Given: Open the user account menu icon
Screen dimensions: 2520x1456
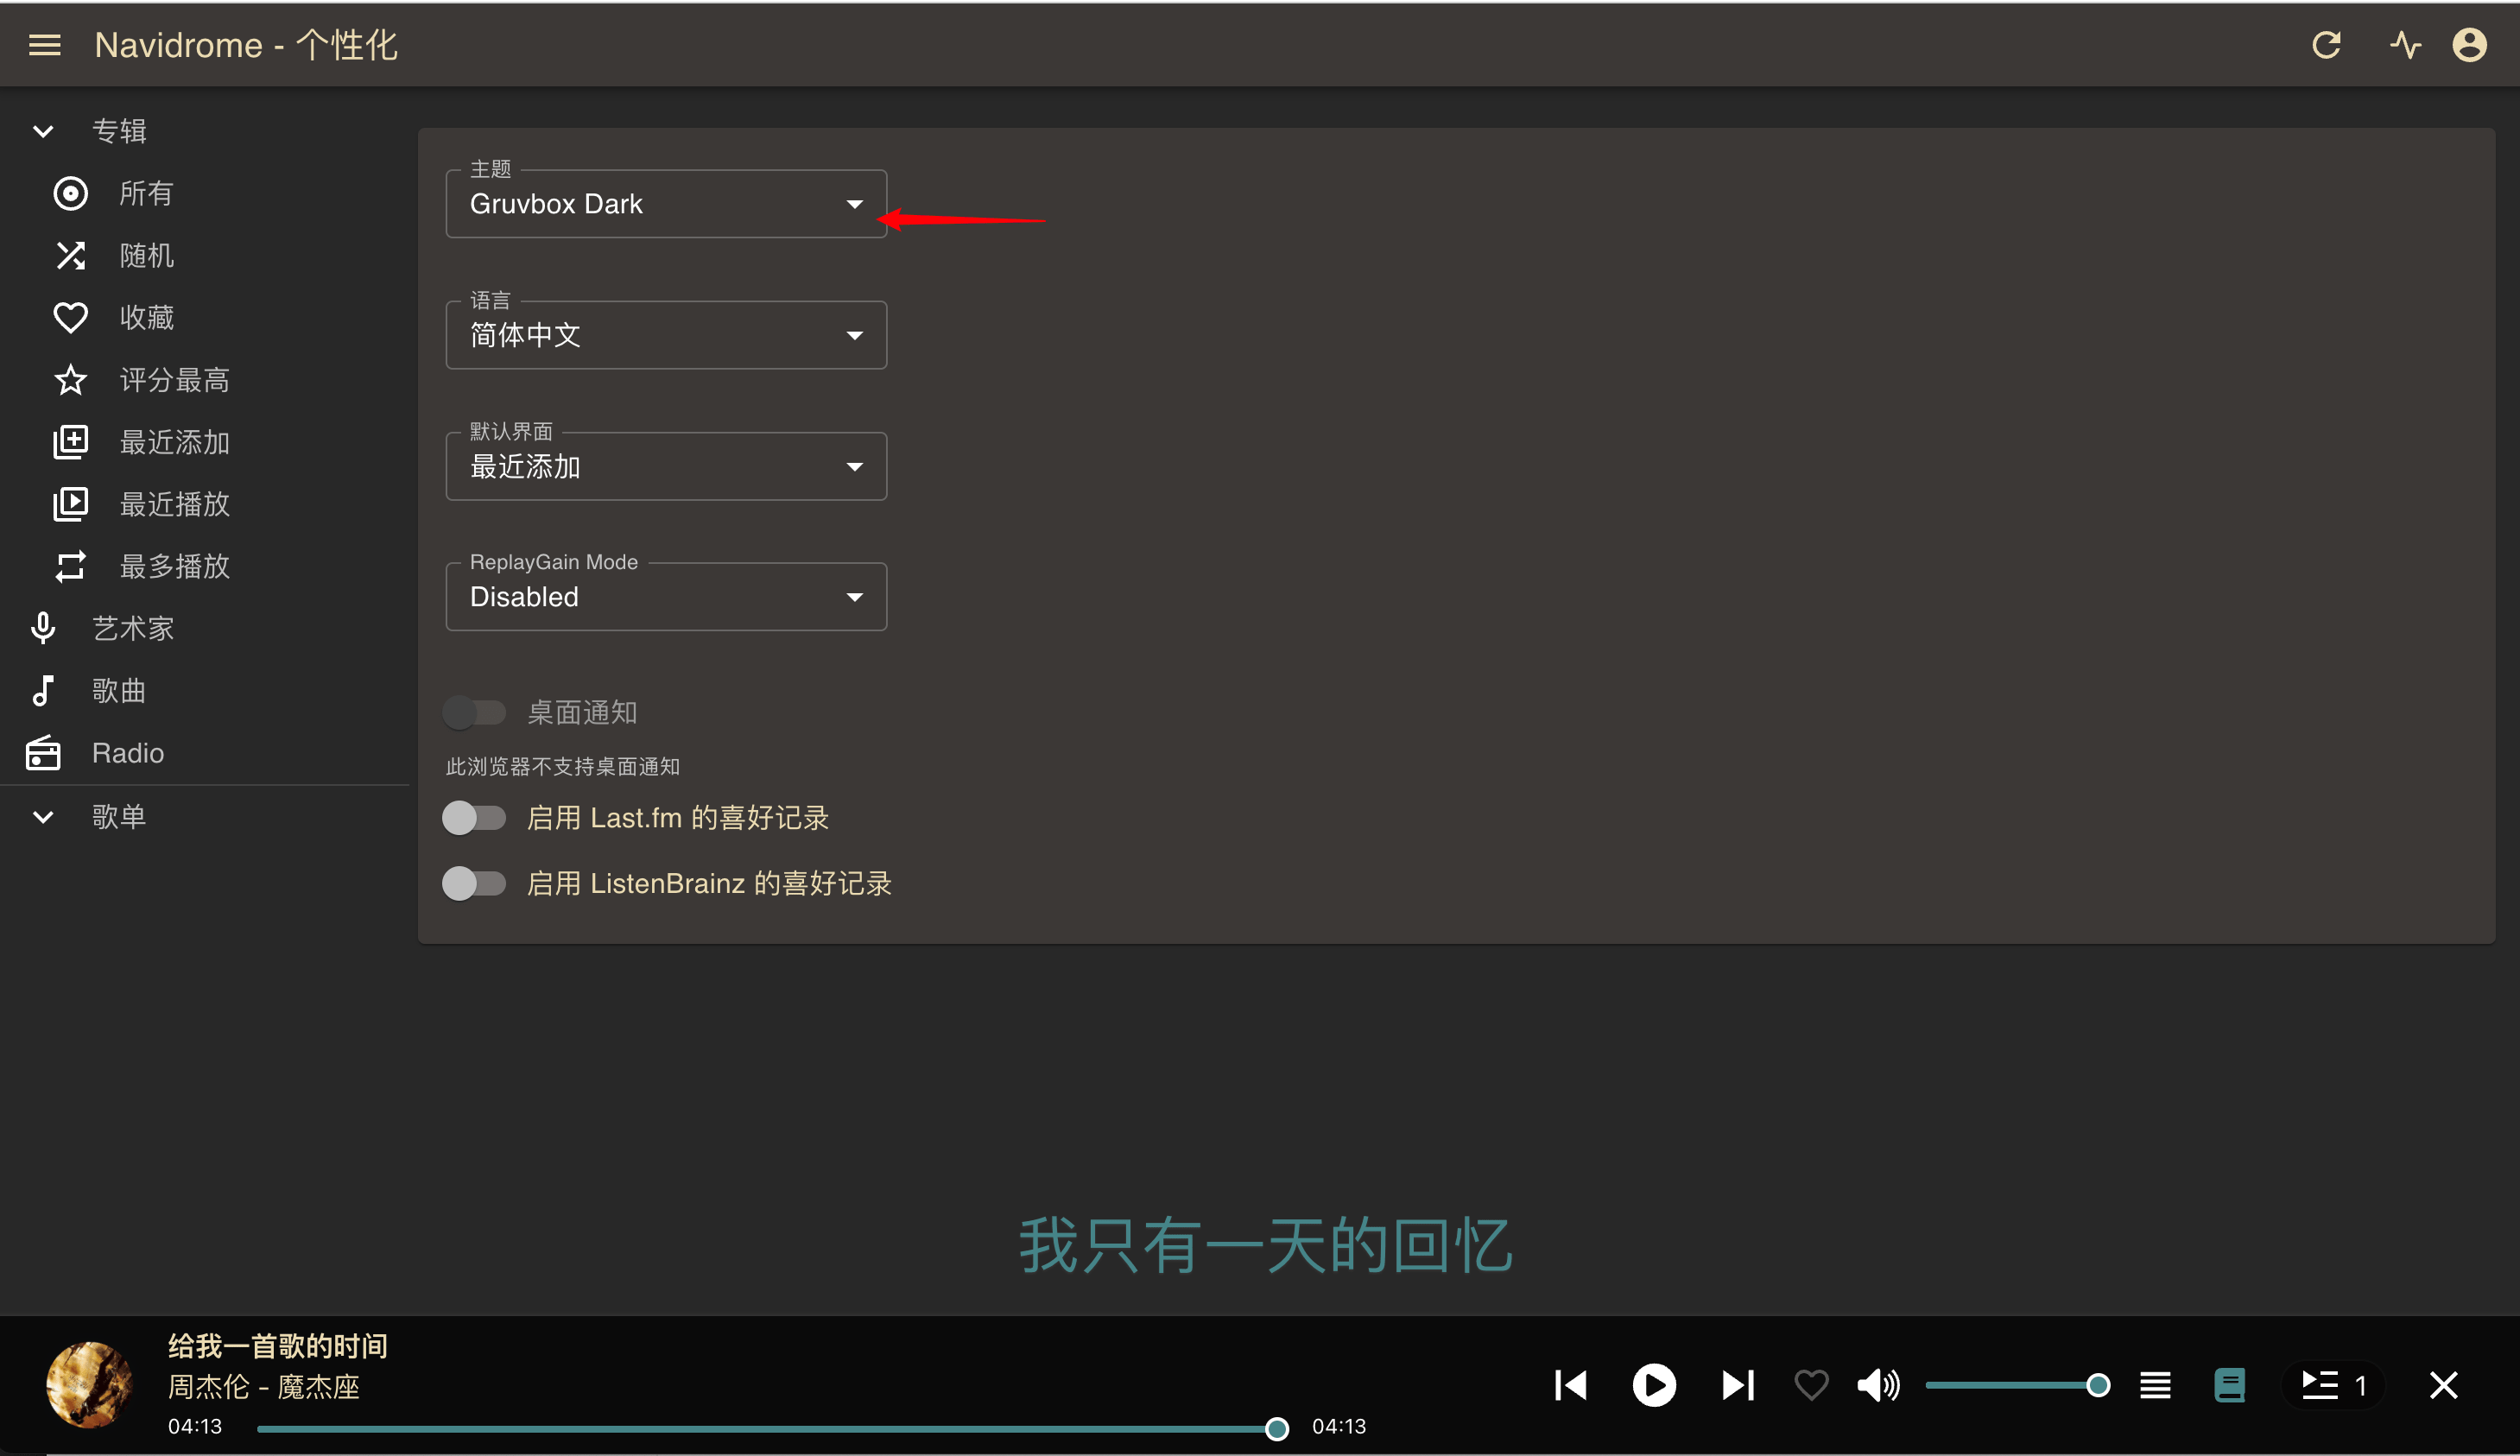Looking at the screenshot, I should pyautogui.click(x=2469, y=45).
